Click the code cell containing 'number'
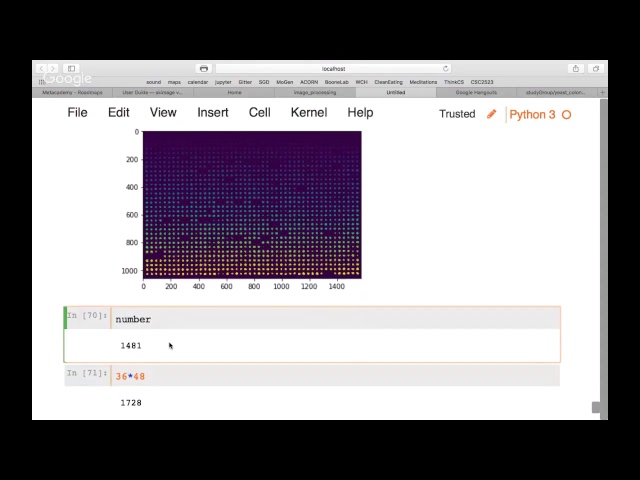This screenshot has height=480, width=640. tap(335, 318)
